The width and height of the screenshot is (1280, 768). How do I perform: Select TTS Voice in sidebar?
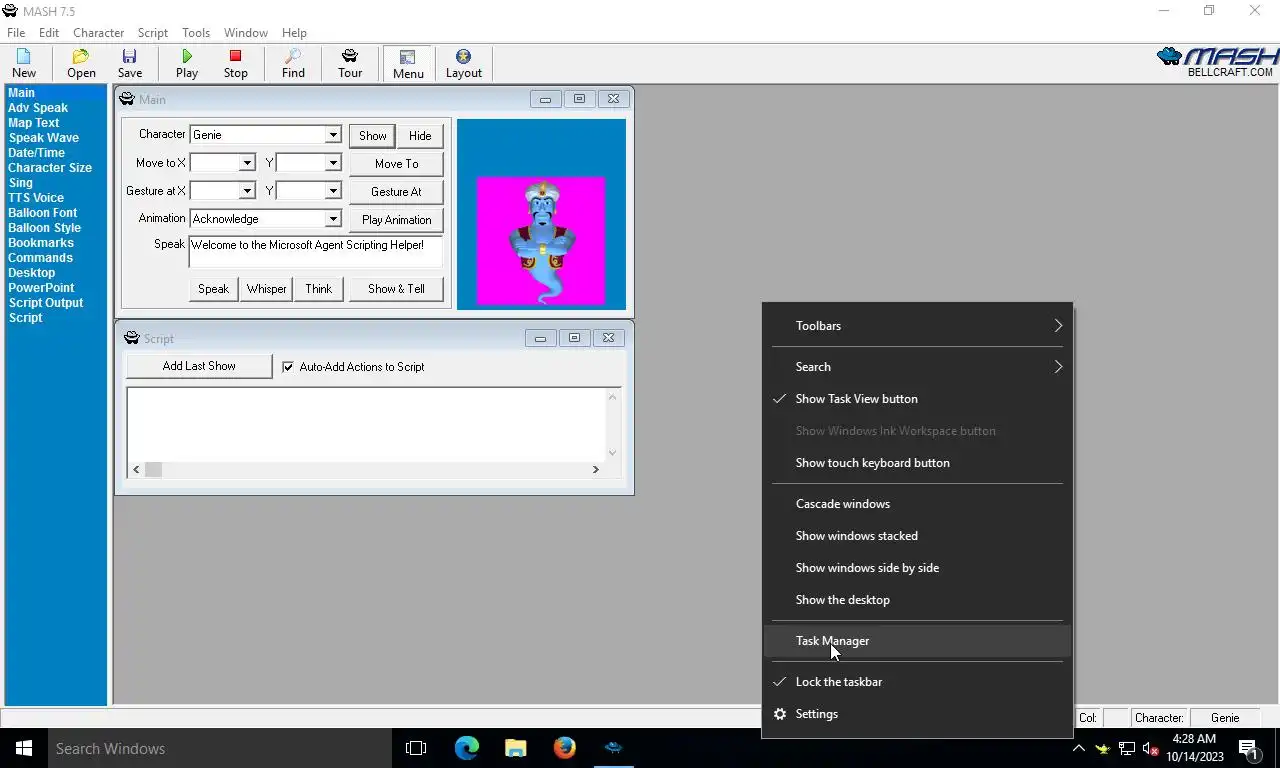tap(36, 198)
